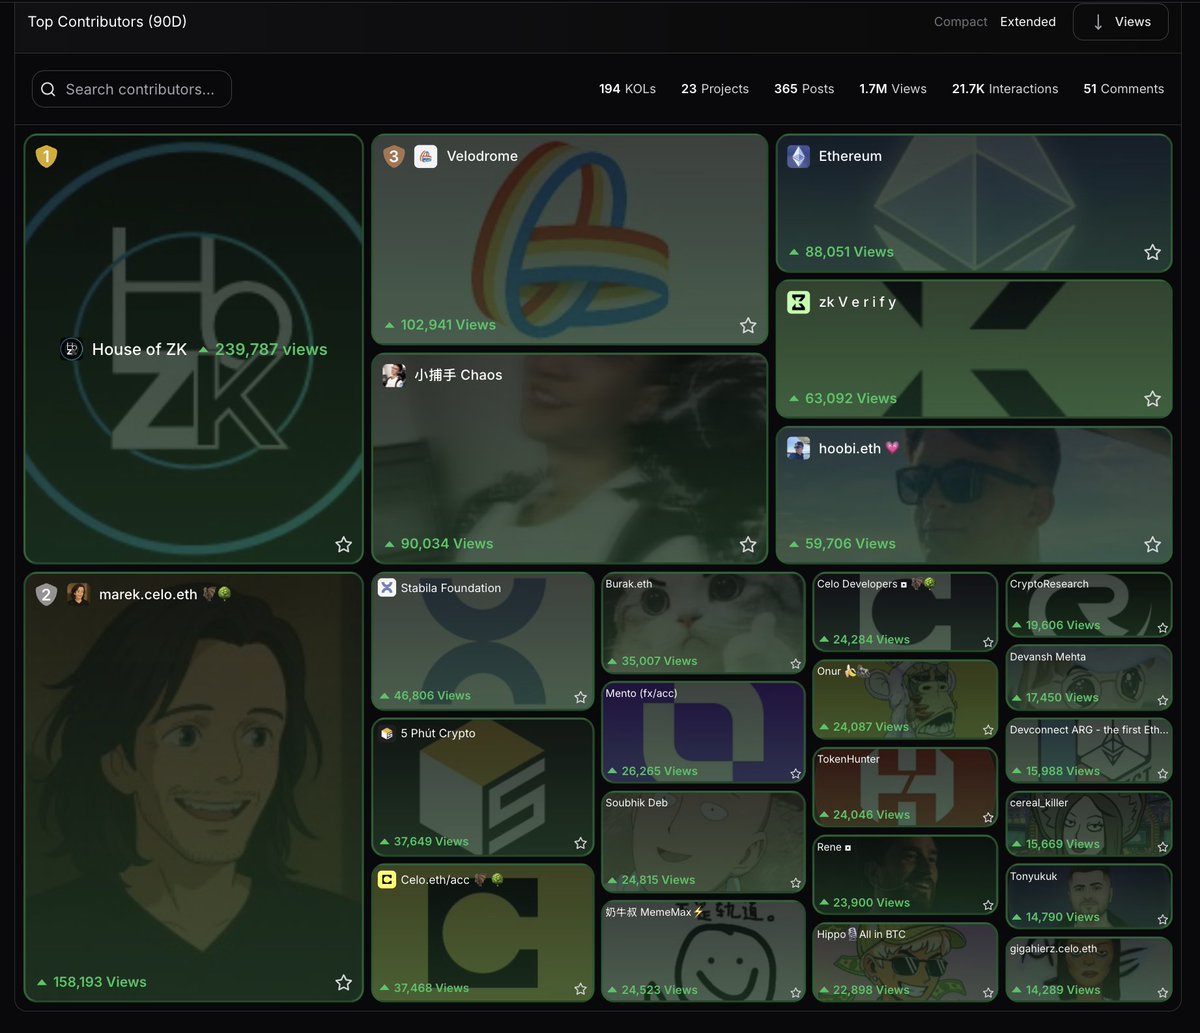The width and height of the screenshot is (1200, 1033).
Task: Click the Search contributors field
Action: tap(132, 89)
